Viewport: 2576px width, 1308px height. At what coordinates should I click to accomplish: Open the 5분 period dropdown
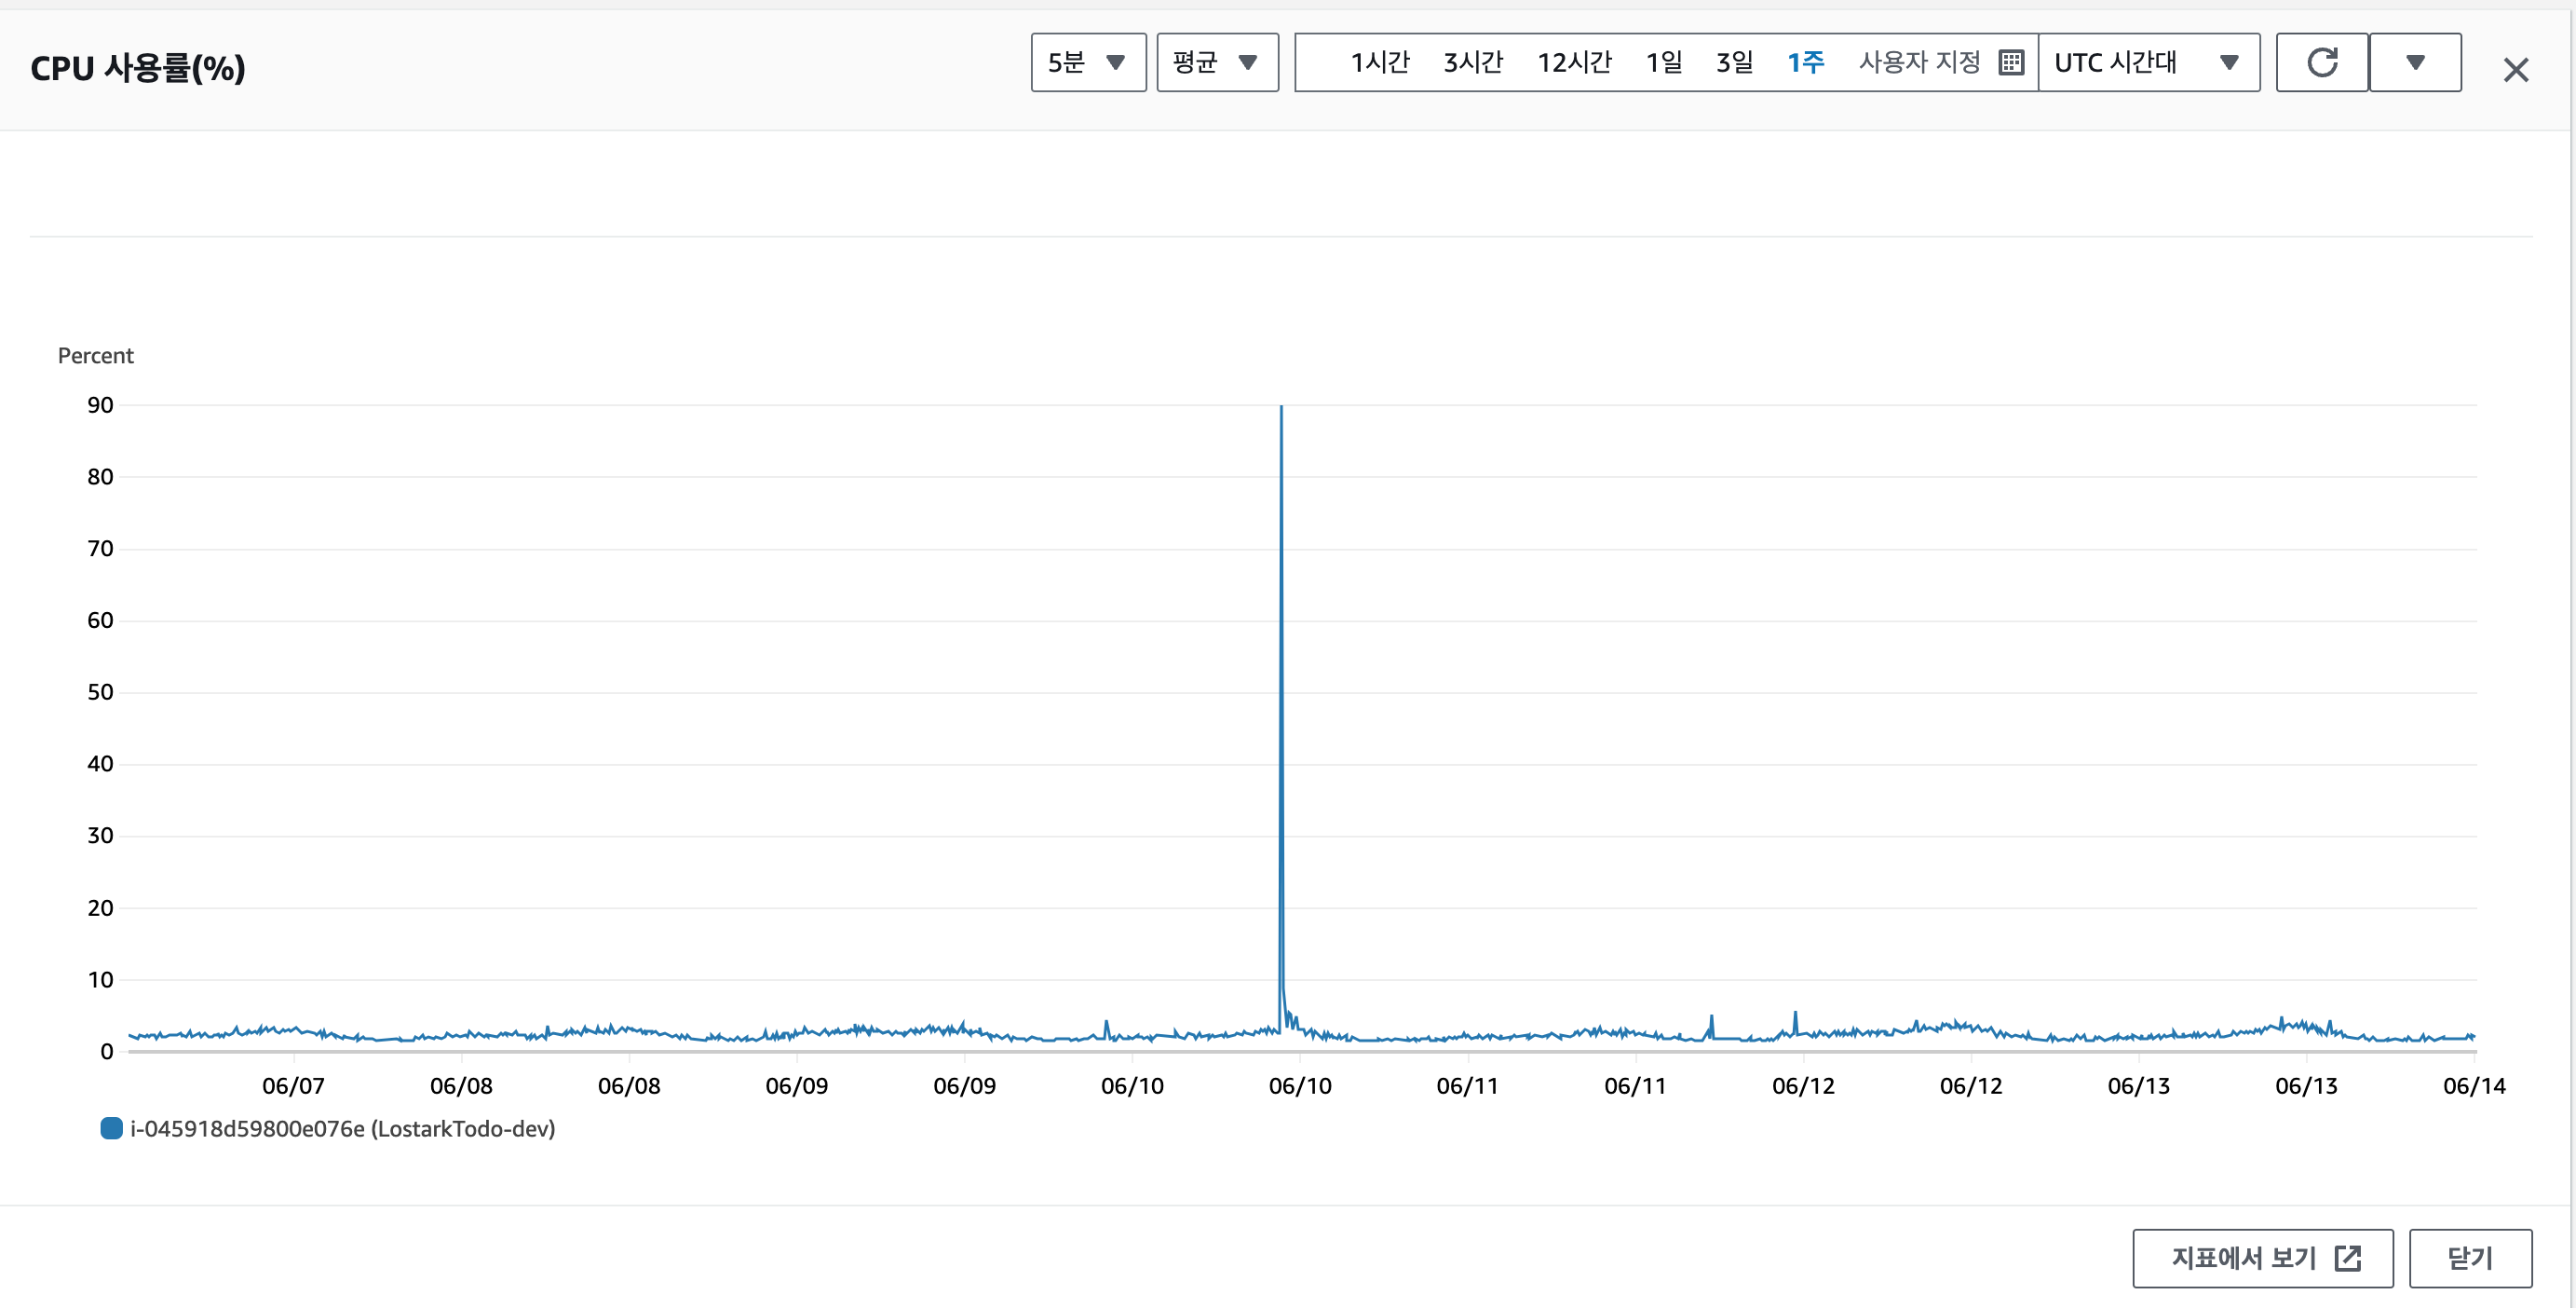pyautogui.click(x=1088, y=62)
